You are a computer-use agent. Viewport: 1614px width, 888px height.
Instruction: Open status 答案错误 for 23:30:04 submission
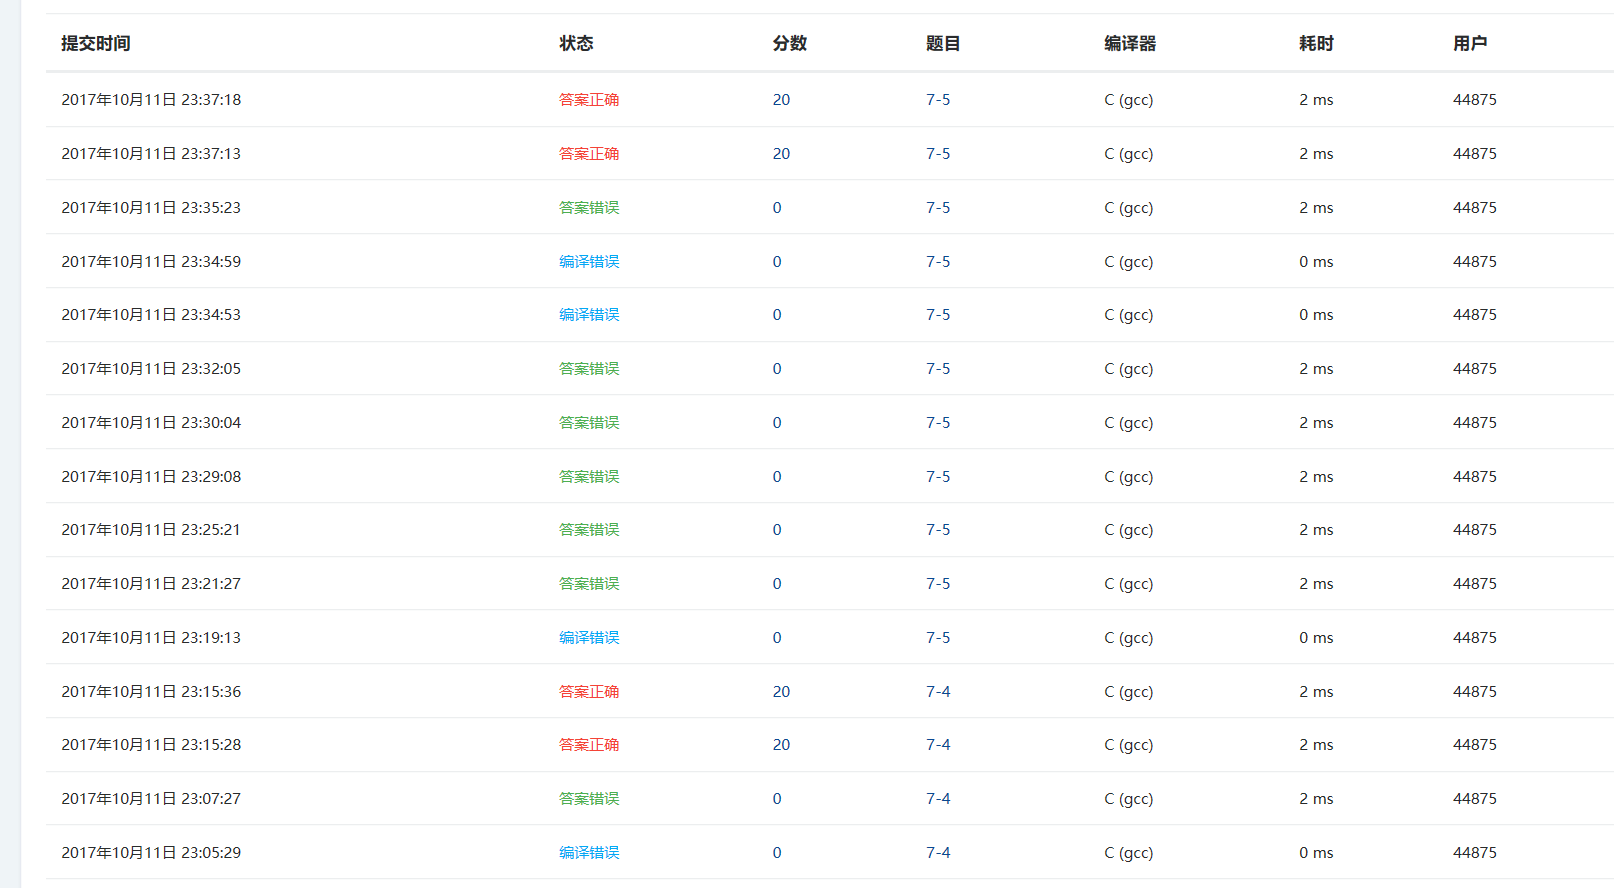click(589, 423)
